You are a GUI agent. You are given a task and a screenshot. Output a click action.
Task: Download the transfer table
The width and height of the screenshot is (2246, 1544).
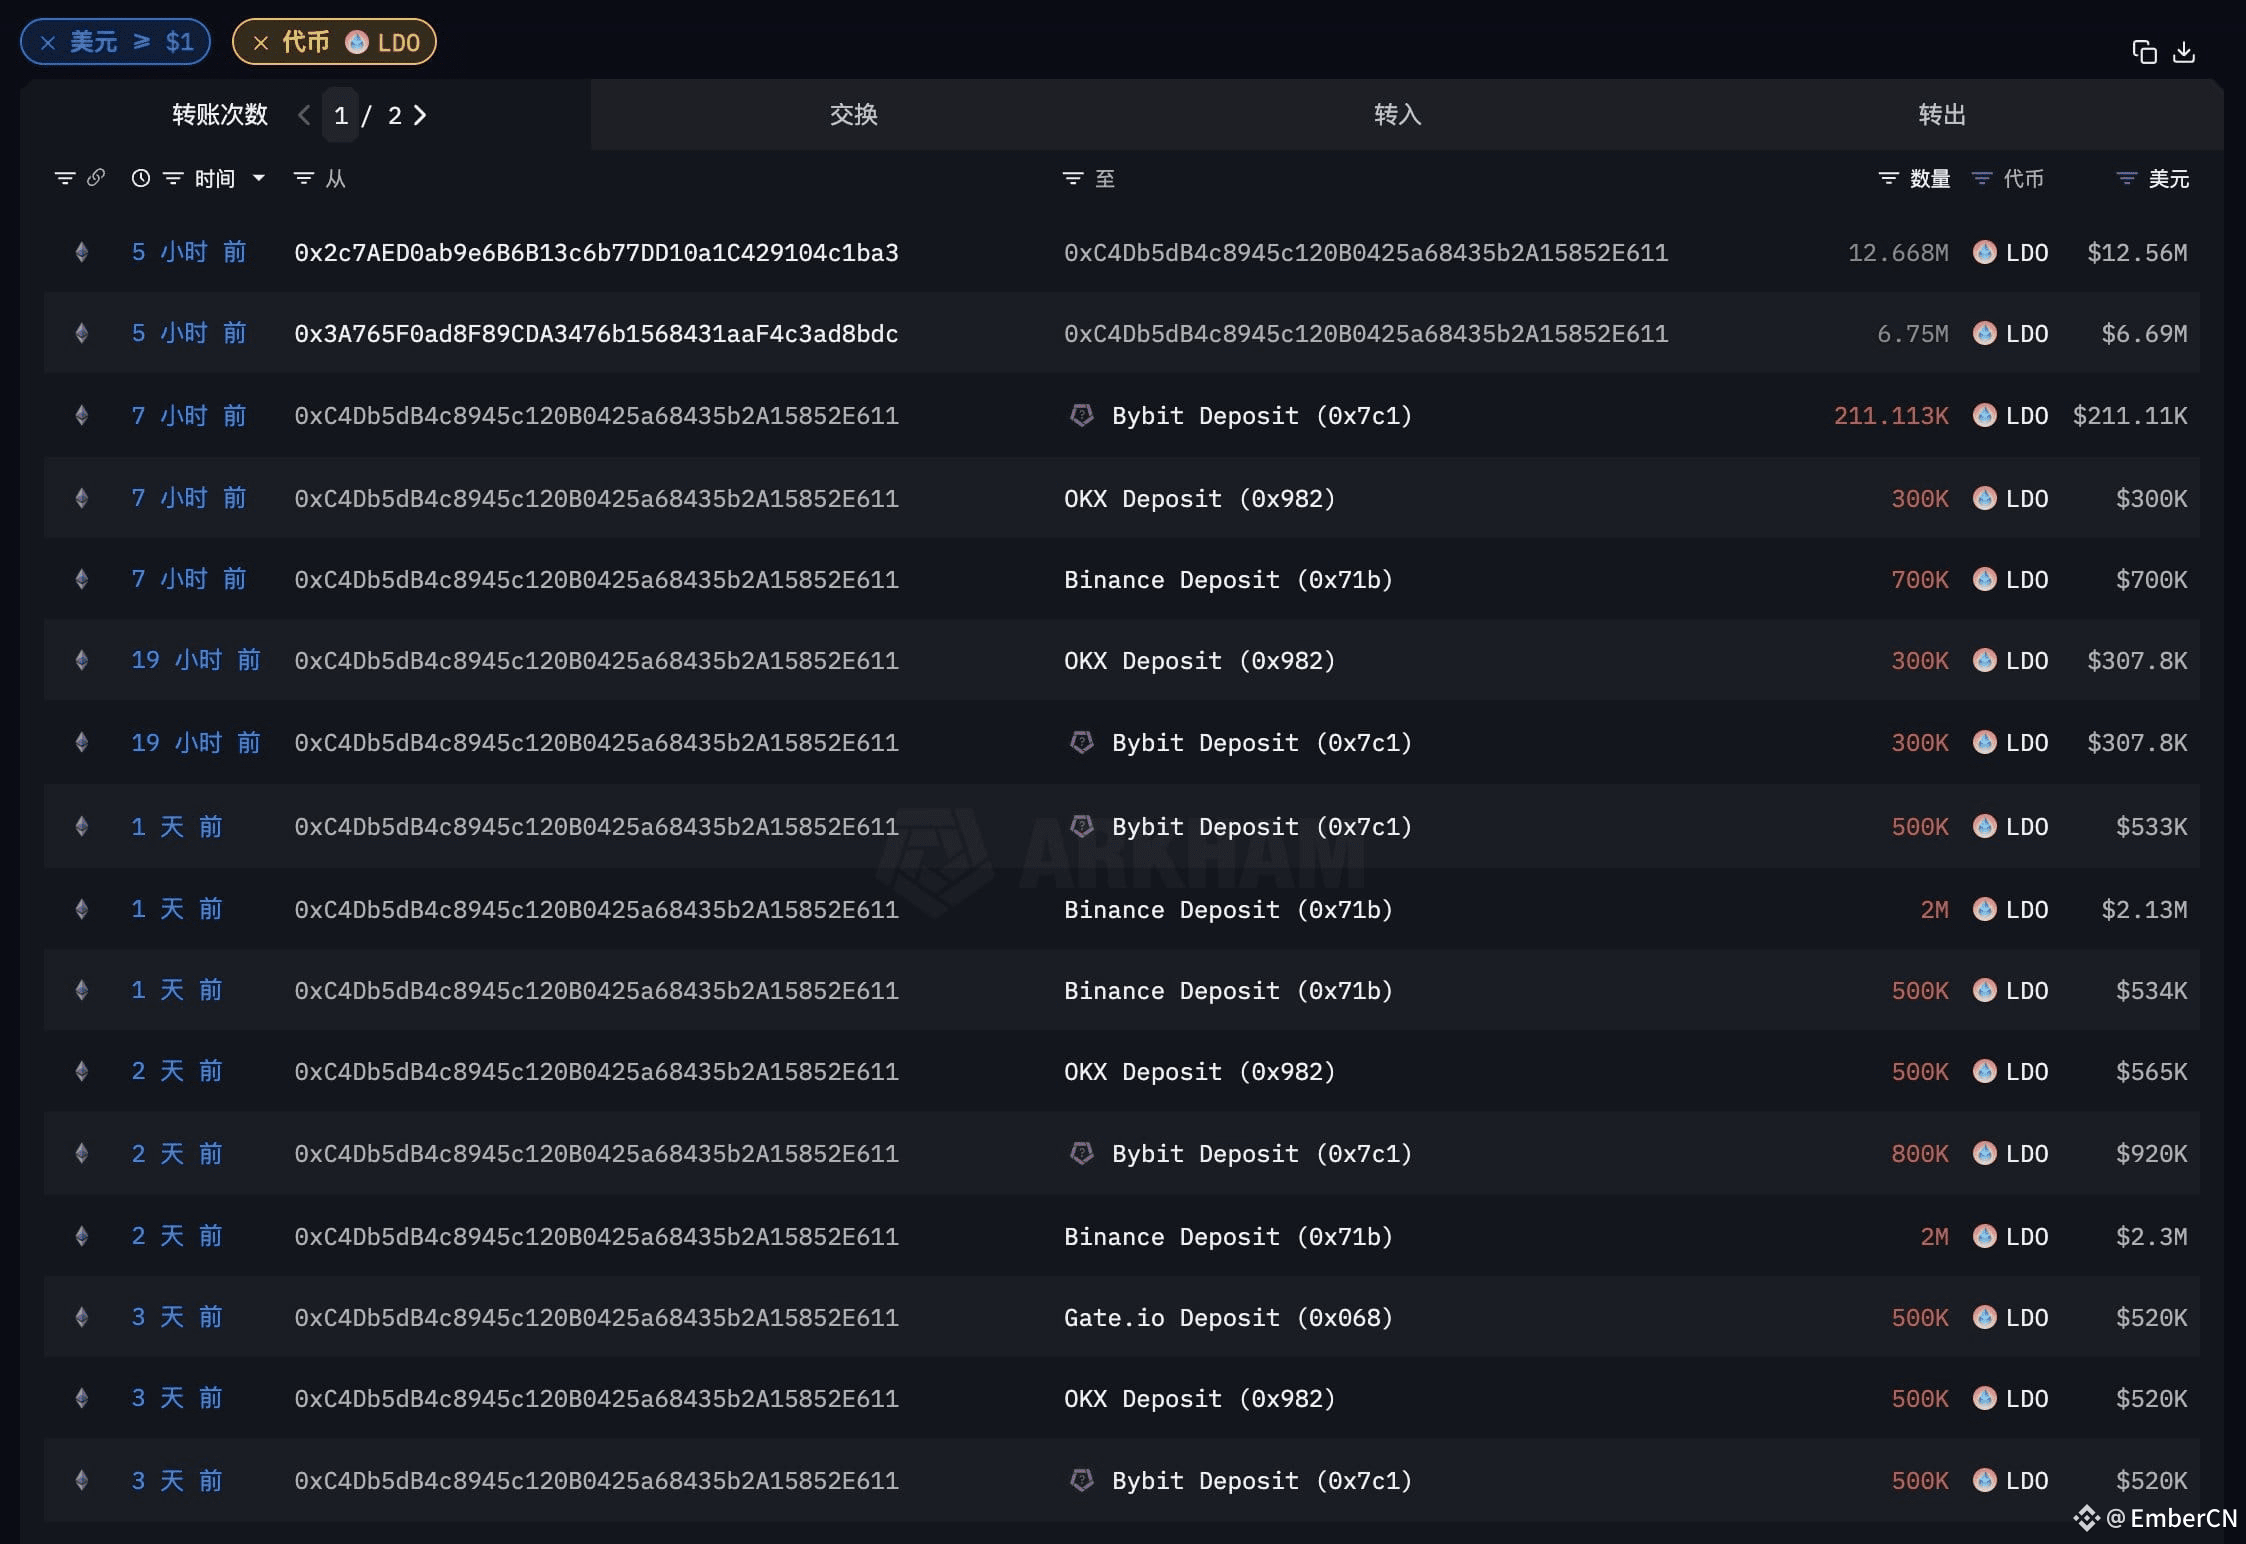pos(2184,52)
